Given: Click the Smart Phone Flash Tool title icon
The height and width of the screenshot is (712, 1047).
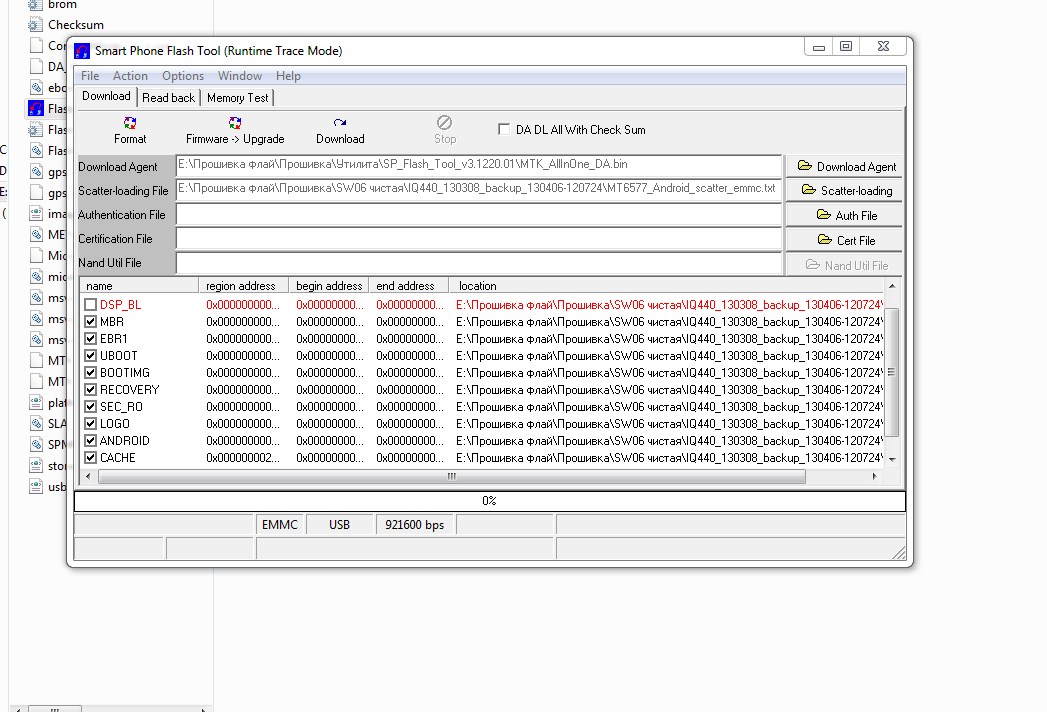Looking at the screenshot, I should pos(82,50).
